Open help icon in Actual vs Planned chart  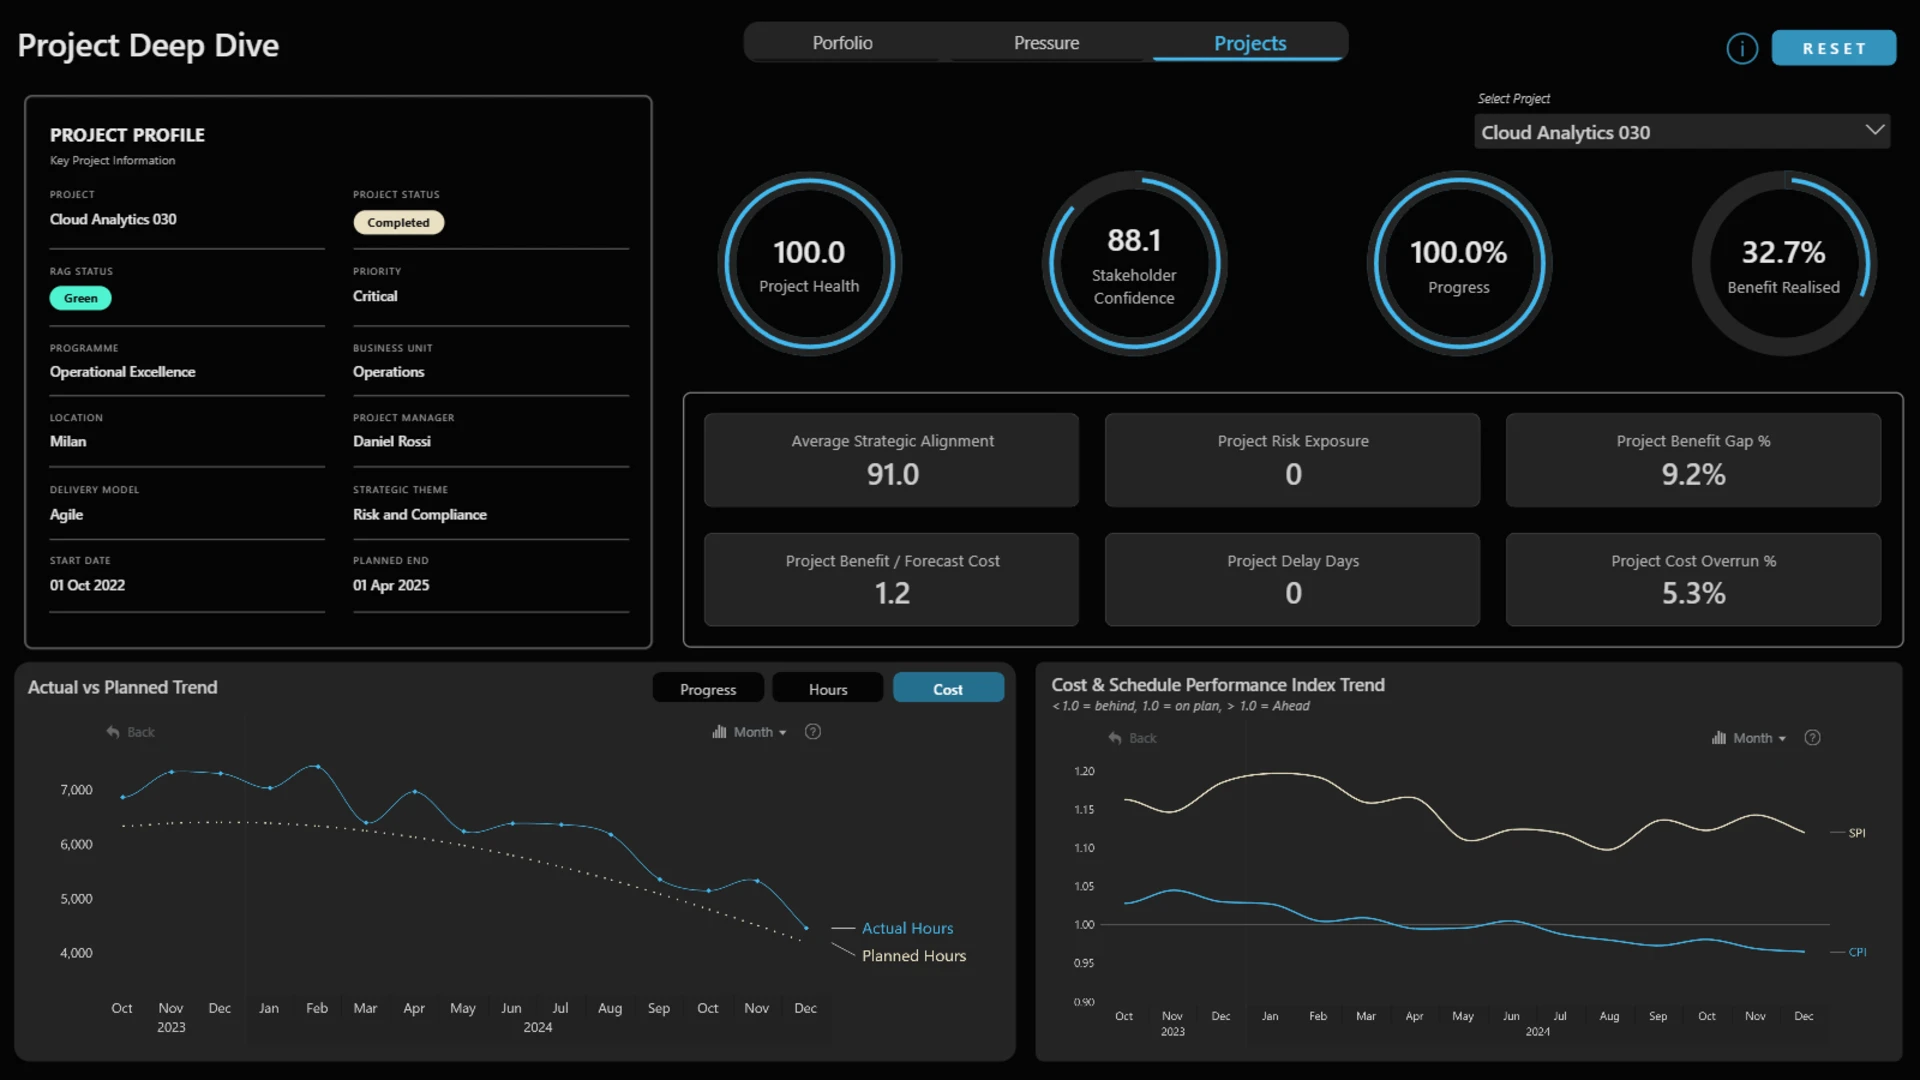click(x=813, y=732)
